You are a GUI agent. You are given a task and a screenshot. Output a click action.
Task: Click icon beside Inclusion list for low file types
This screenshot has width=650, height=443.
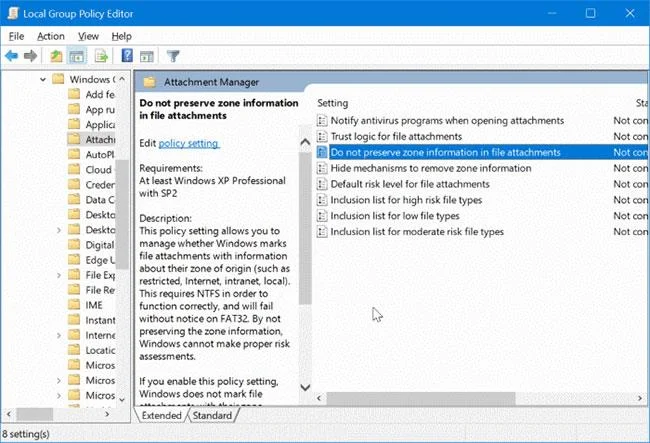[322, 216]
